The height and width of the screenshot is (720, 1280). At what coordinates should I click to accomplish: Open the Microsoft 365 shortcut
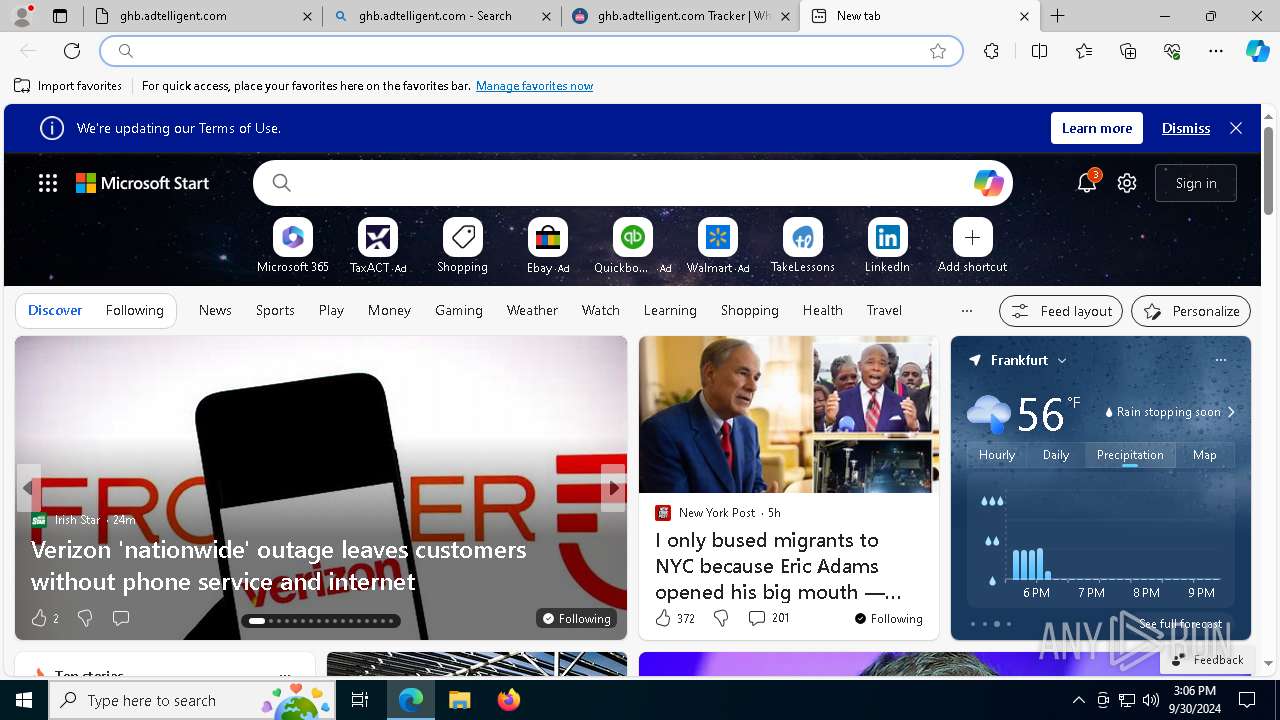click(x=293, y=246)
